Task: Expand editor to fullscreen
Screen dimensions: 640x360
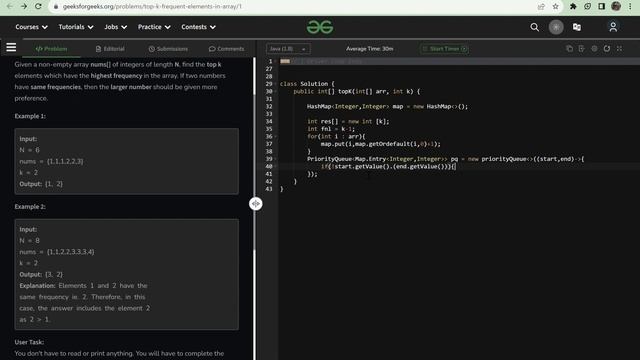Action: 620,49
